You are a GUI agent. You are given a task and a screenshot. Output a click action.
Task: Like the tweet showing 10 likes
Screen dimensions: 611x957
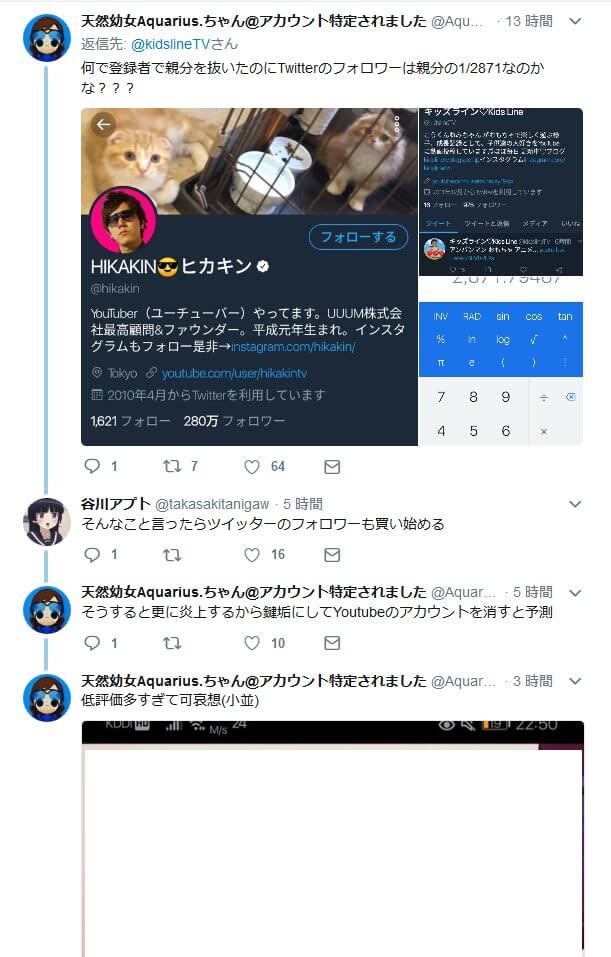pos(252,643)
